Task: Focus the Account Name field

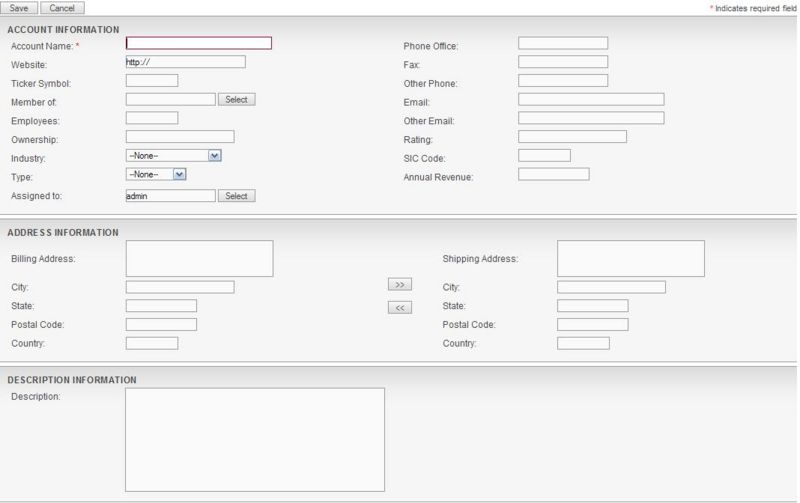Action: coord(198,43)
